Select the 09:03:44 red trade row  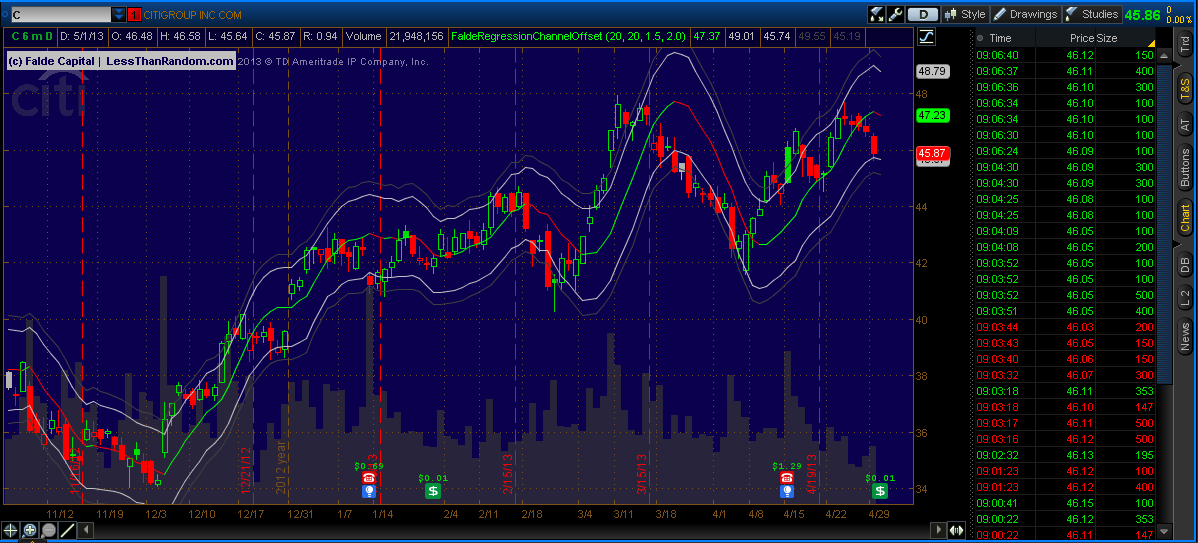click(x=1067, y=326)
